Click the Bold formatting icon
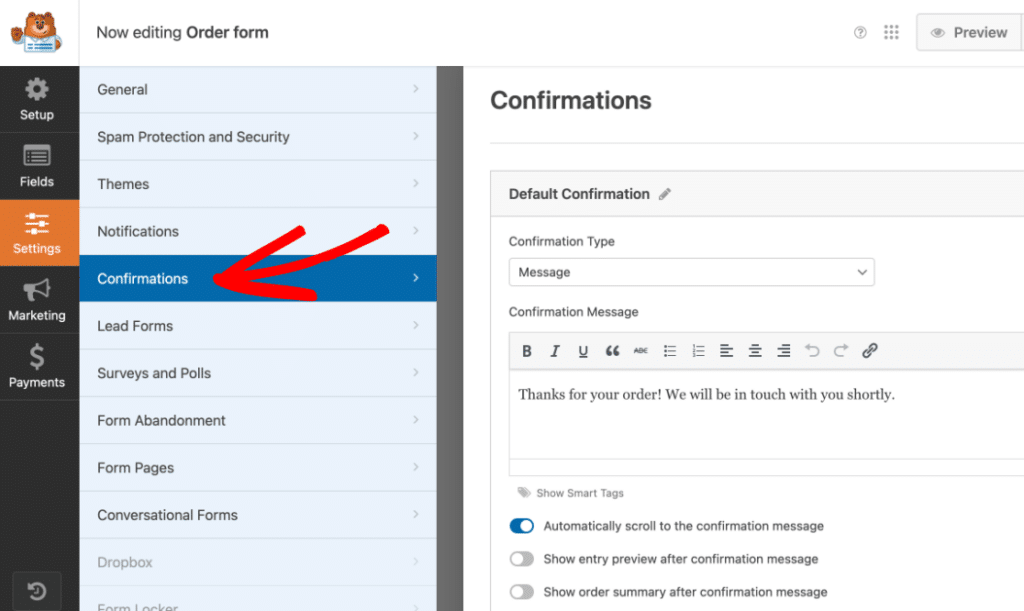 (527, 351)
